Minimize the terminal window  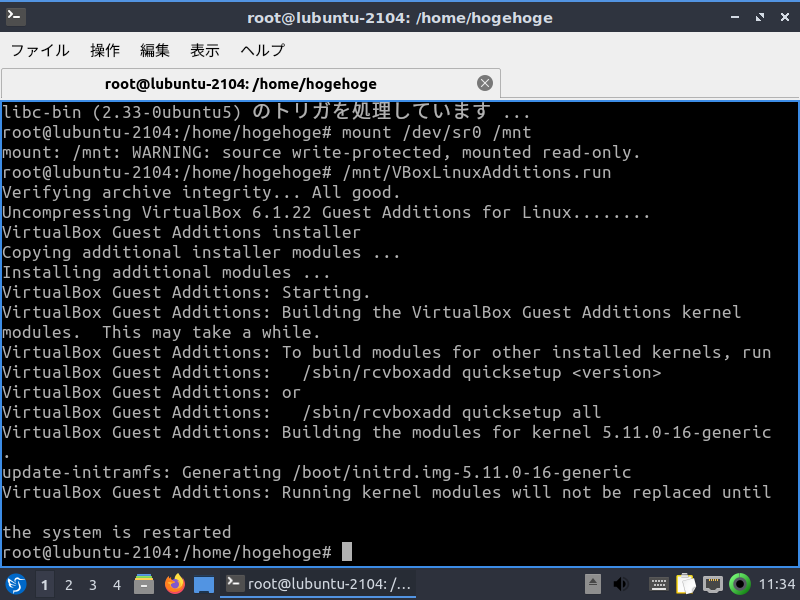(x=735, y=17)
